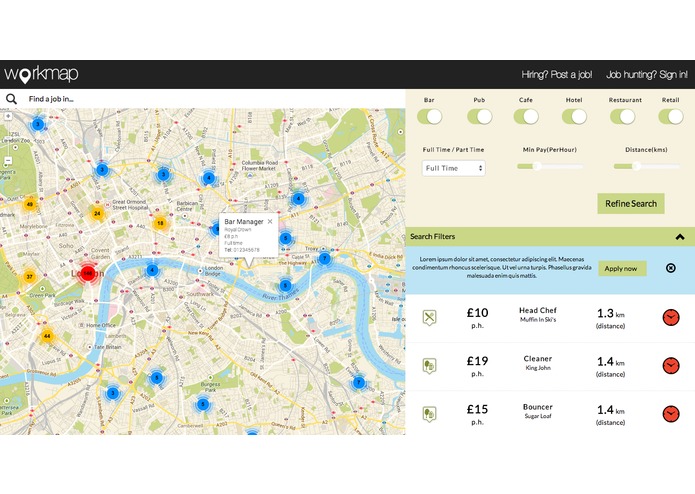Image resolution: width=695 pixels, height=494 pixels.
Task: Click the Bar Manager popup title
Action: click(244, 222)
